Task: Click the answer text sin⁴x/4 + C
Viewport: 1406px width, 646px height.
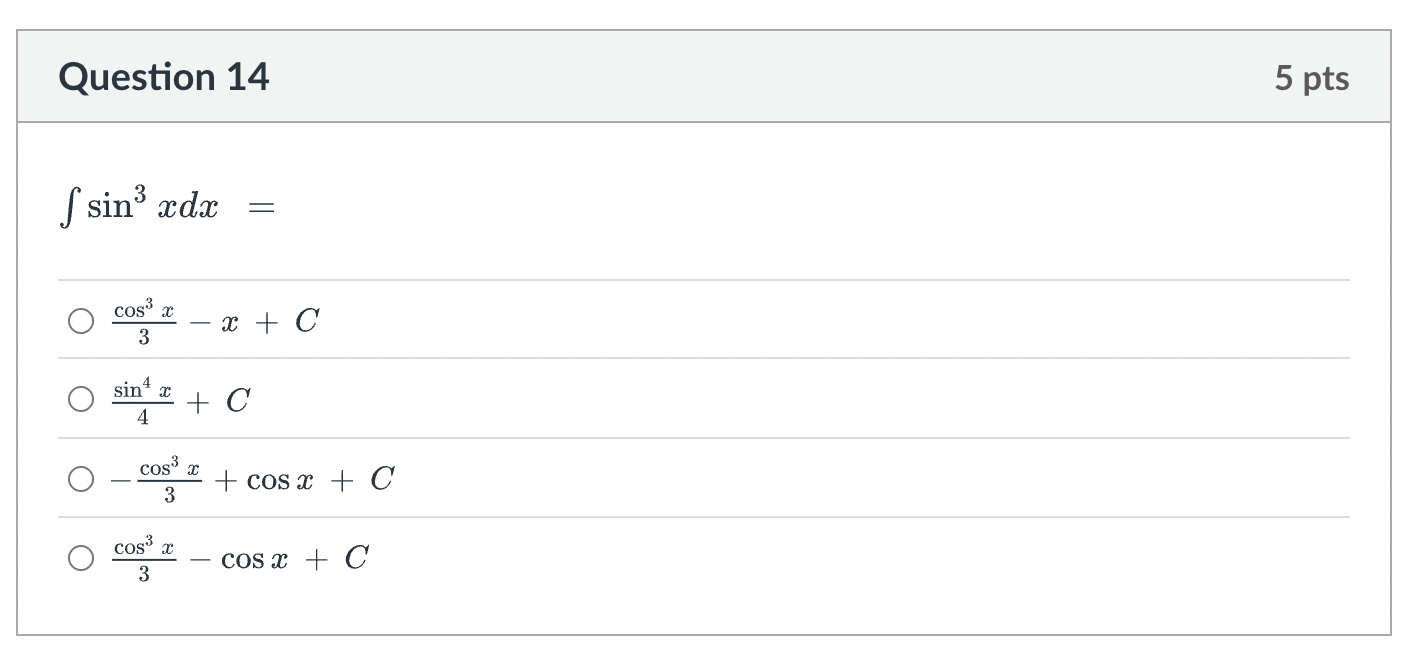Action: pos(181,401)
